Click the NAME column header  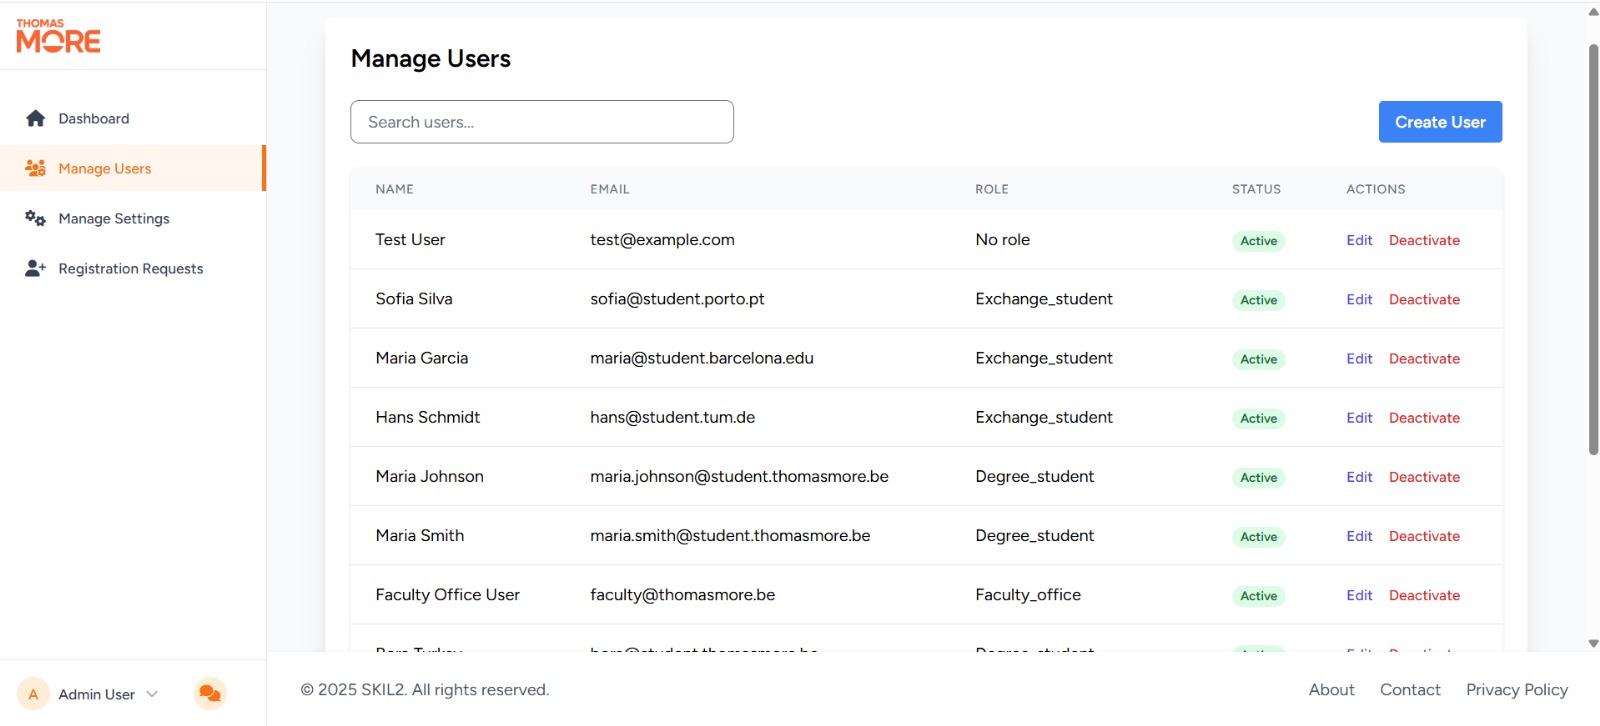point(394,189)
